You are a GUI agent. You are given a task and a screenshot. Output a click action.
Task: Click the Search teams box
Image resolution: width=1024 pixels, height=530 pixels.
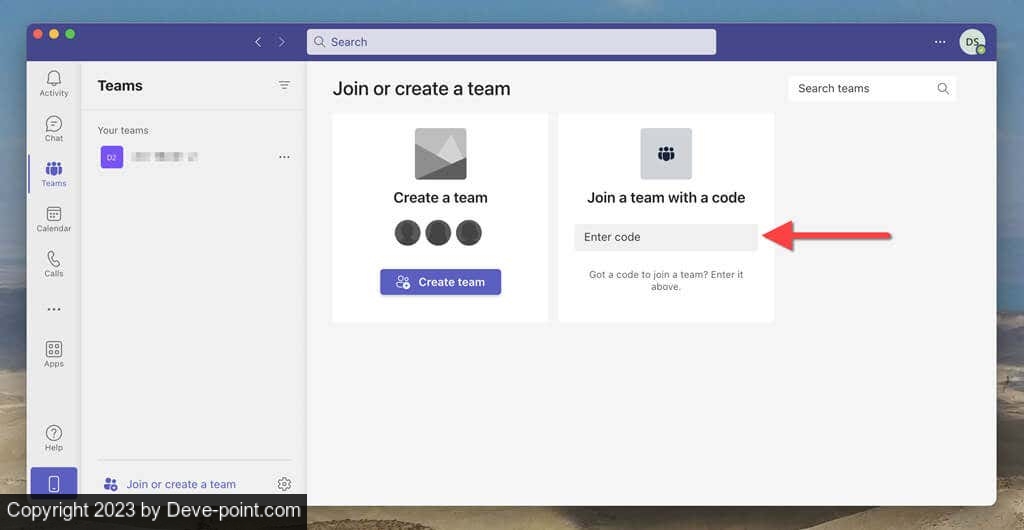[x=864, y=88]
